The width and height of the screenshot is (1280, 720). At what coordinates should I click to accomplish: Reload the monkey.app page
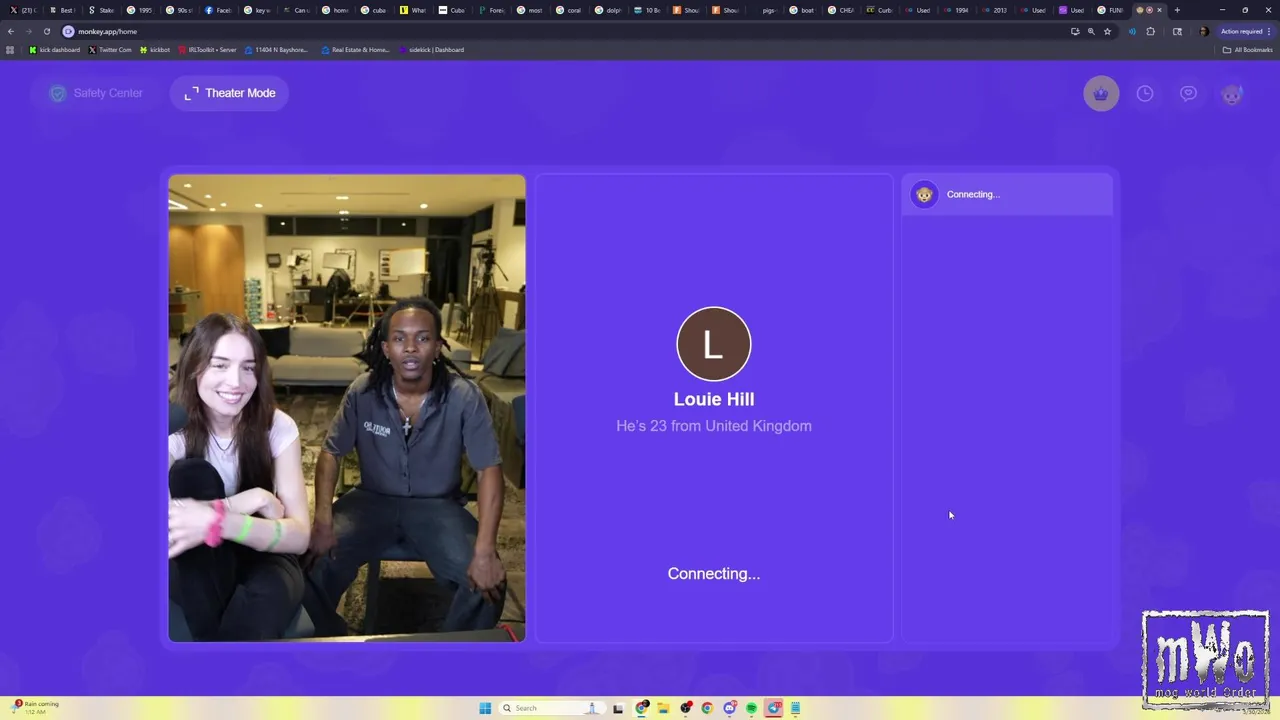tap(46, 31)
